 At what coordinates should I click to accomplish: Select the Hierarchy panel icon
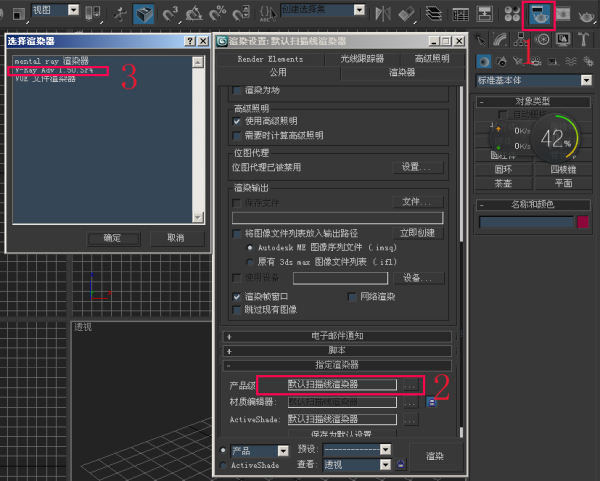(522, 40)
